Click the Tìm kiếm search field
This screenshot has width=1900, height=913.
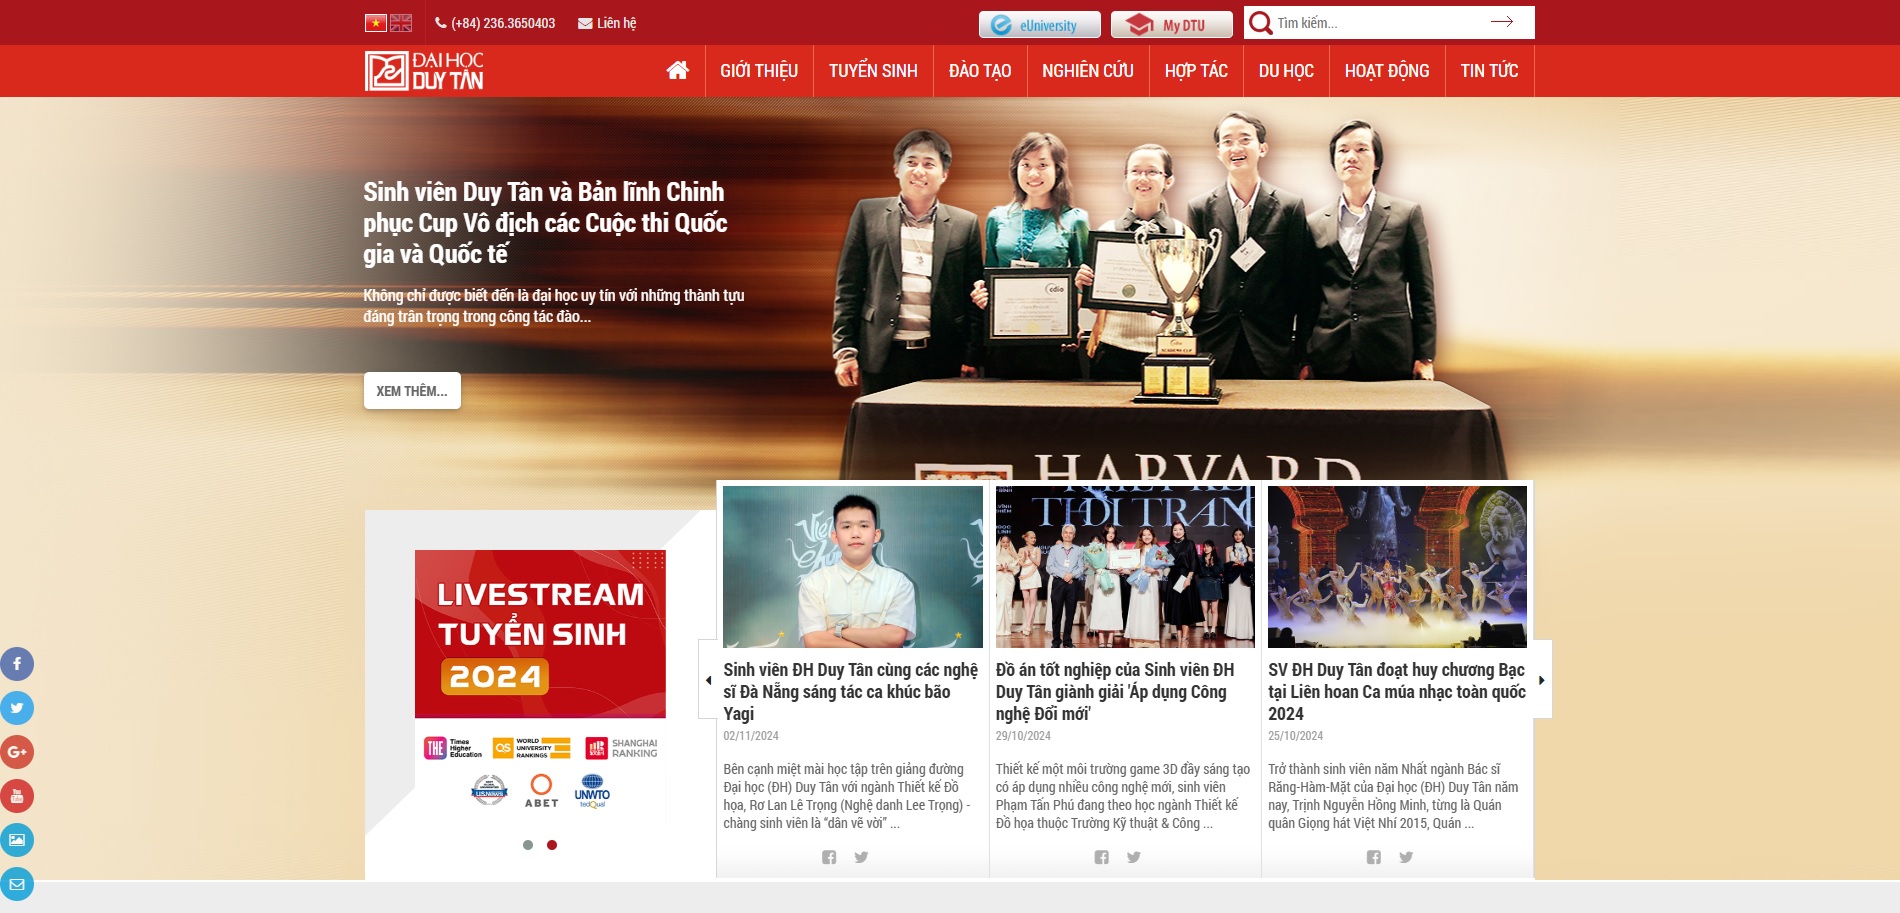(1380, 23)
